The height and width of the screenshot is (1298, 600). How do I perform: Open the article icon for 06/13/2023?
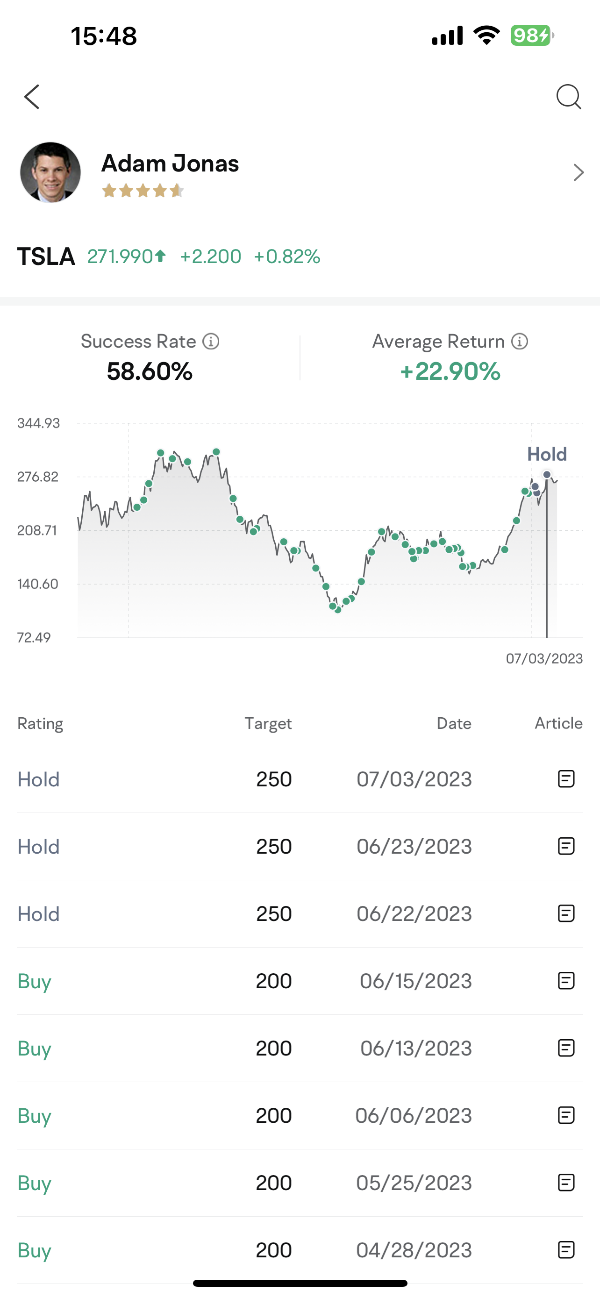pos(566,1048)
